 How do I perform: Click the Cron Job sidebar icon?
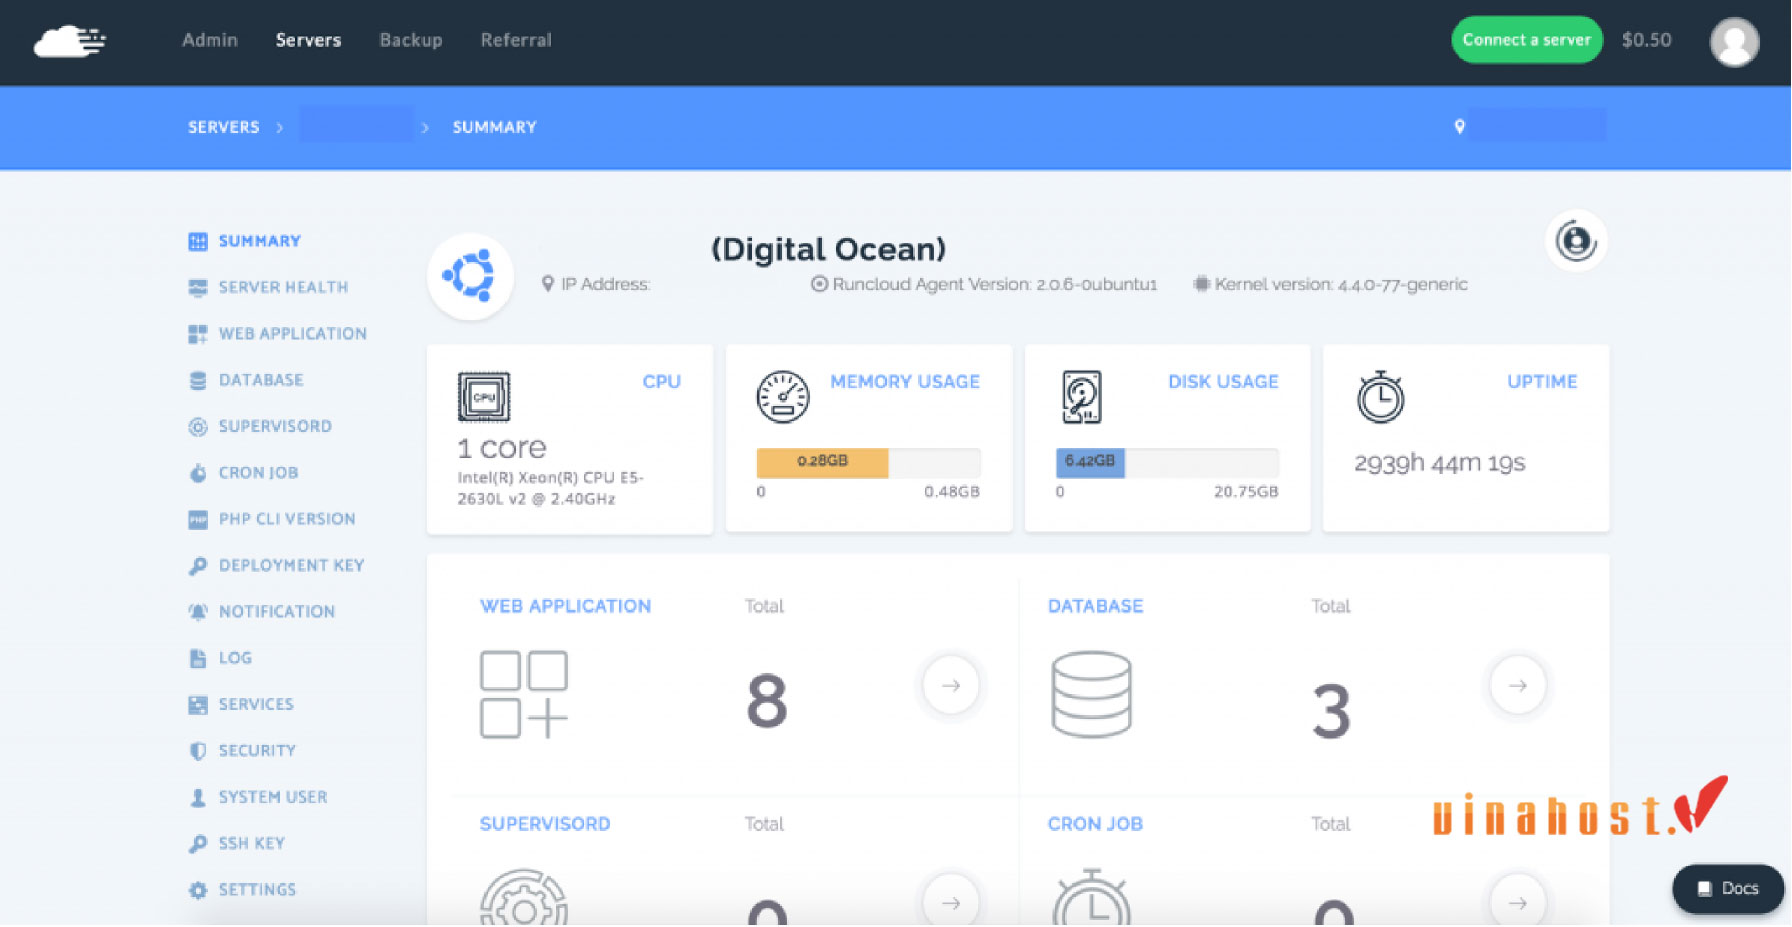pos(198,473)
